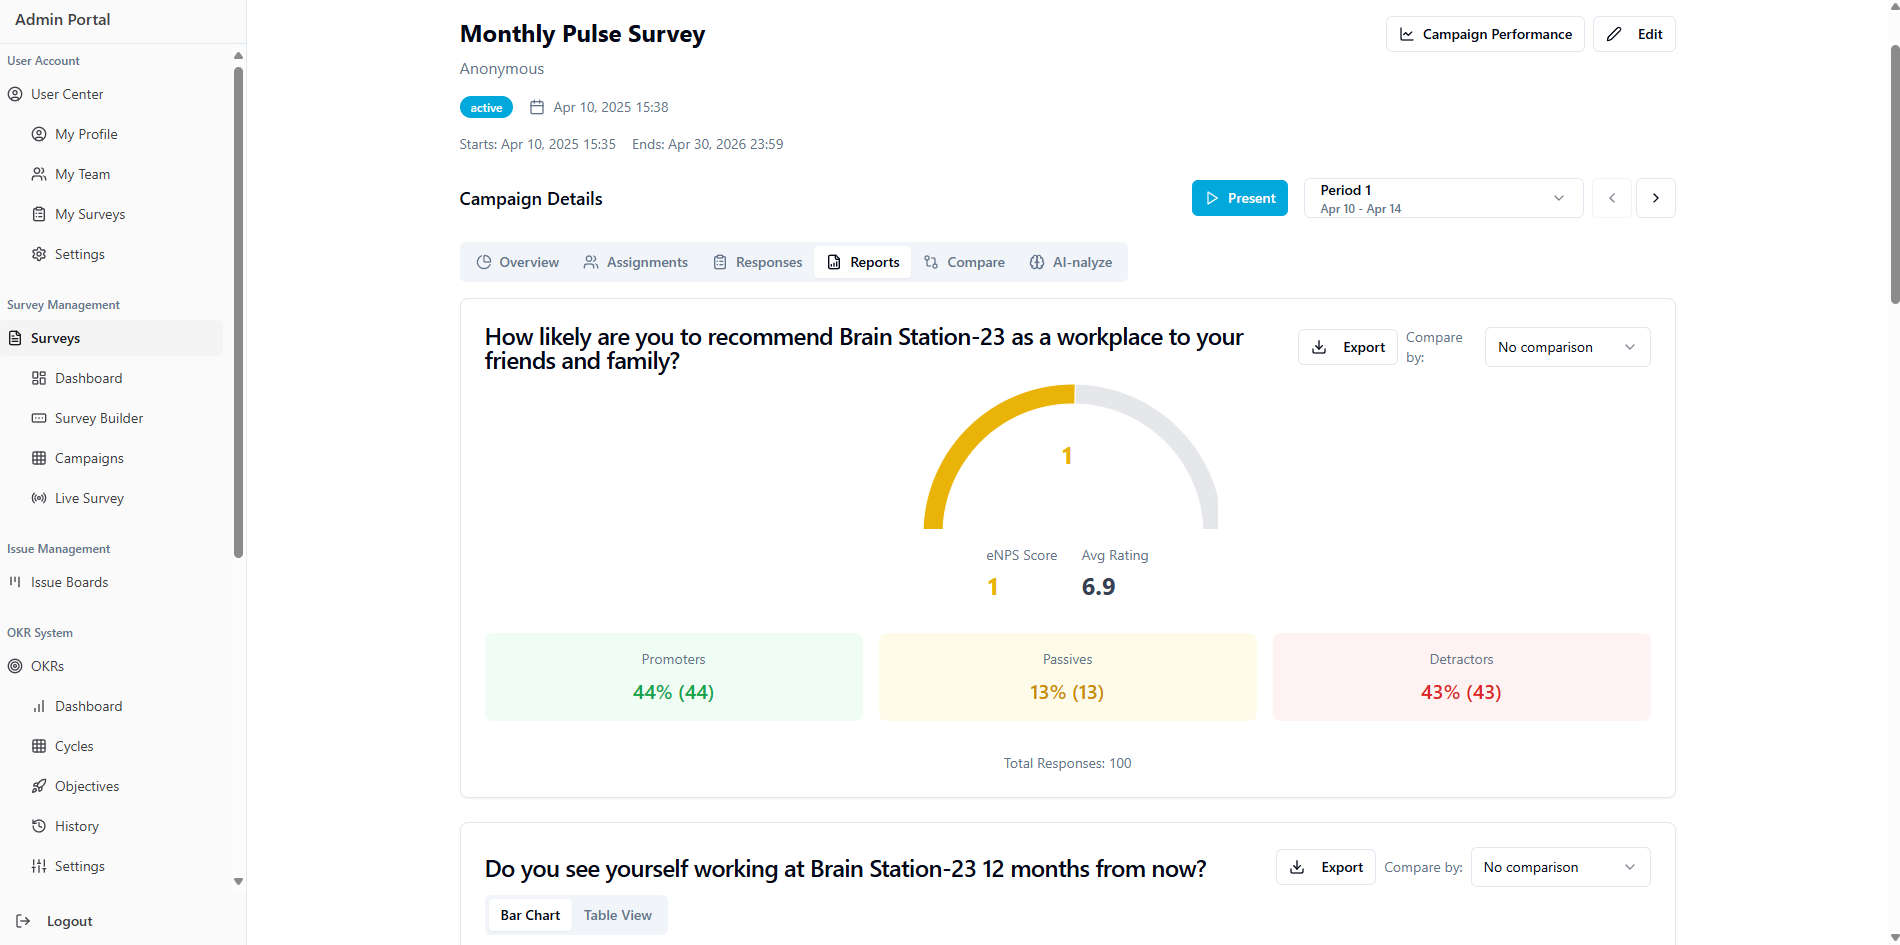Switch to the Responses tab
Viewport: 1900px width, 945px height.
[x=757, y=262]
